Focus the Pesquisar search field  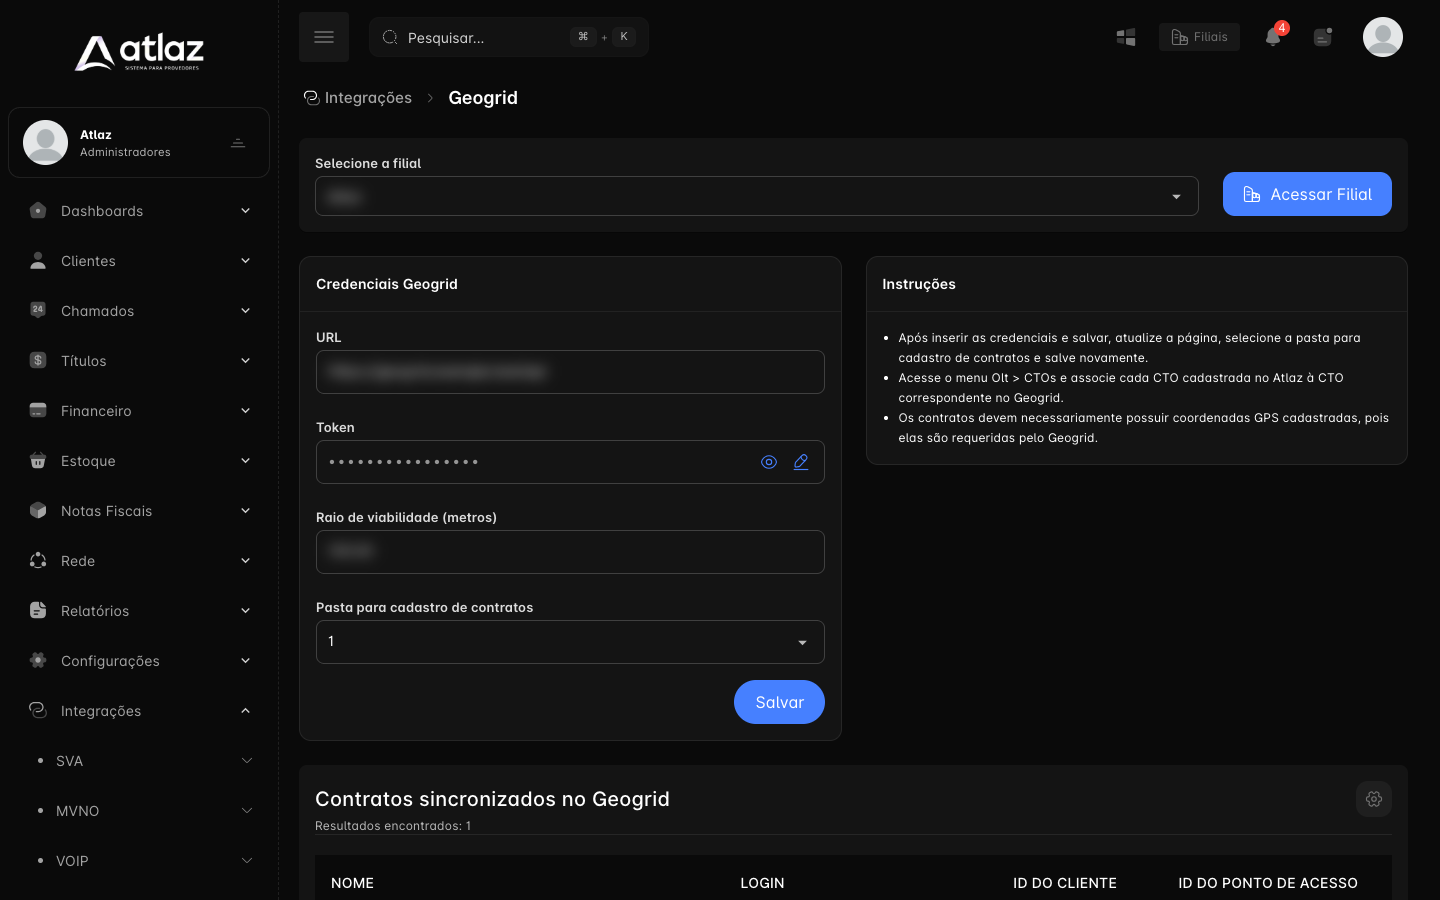click(x=509, y=37)
